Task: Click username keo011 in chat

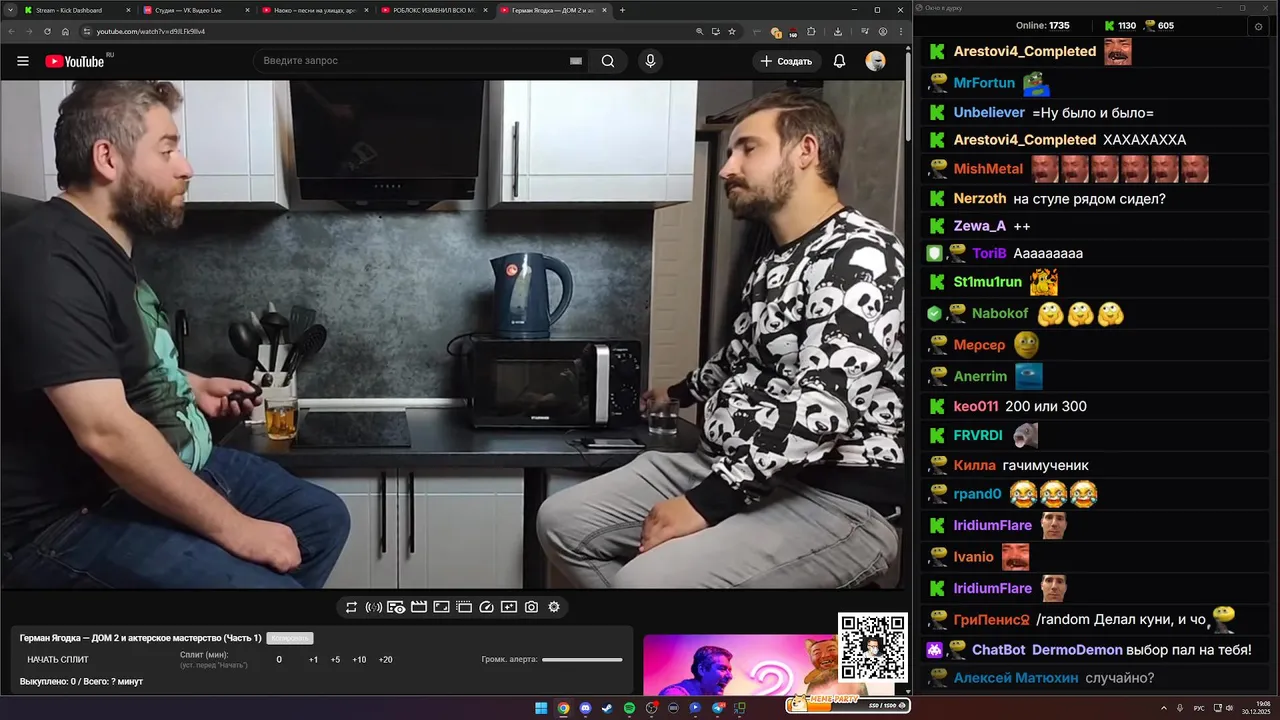Action: pyautogui.click(x=976, y=407)
